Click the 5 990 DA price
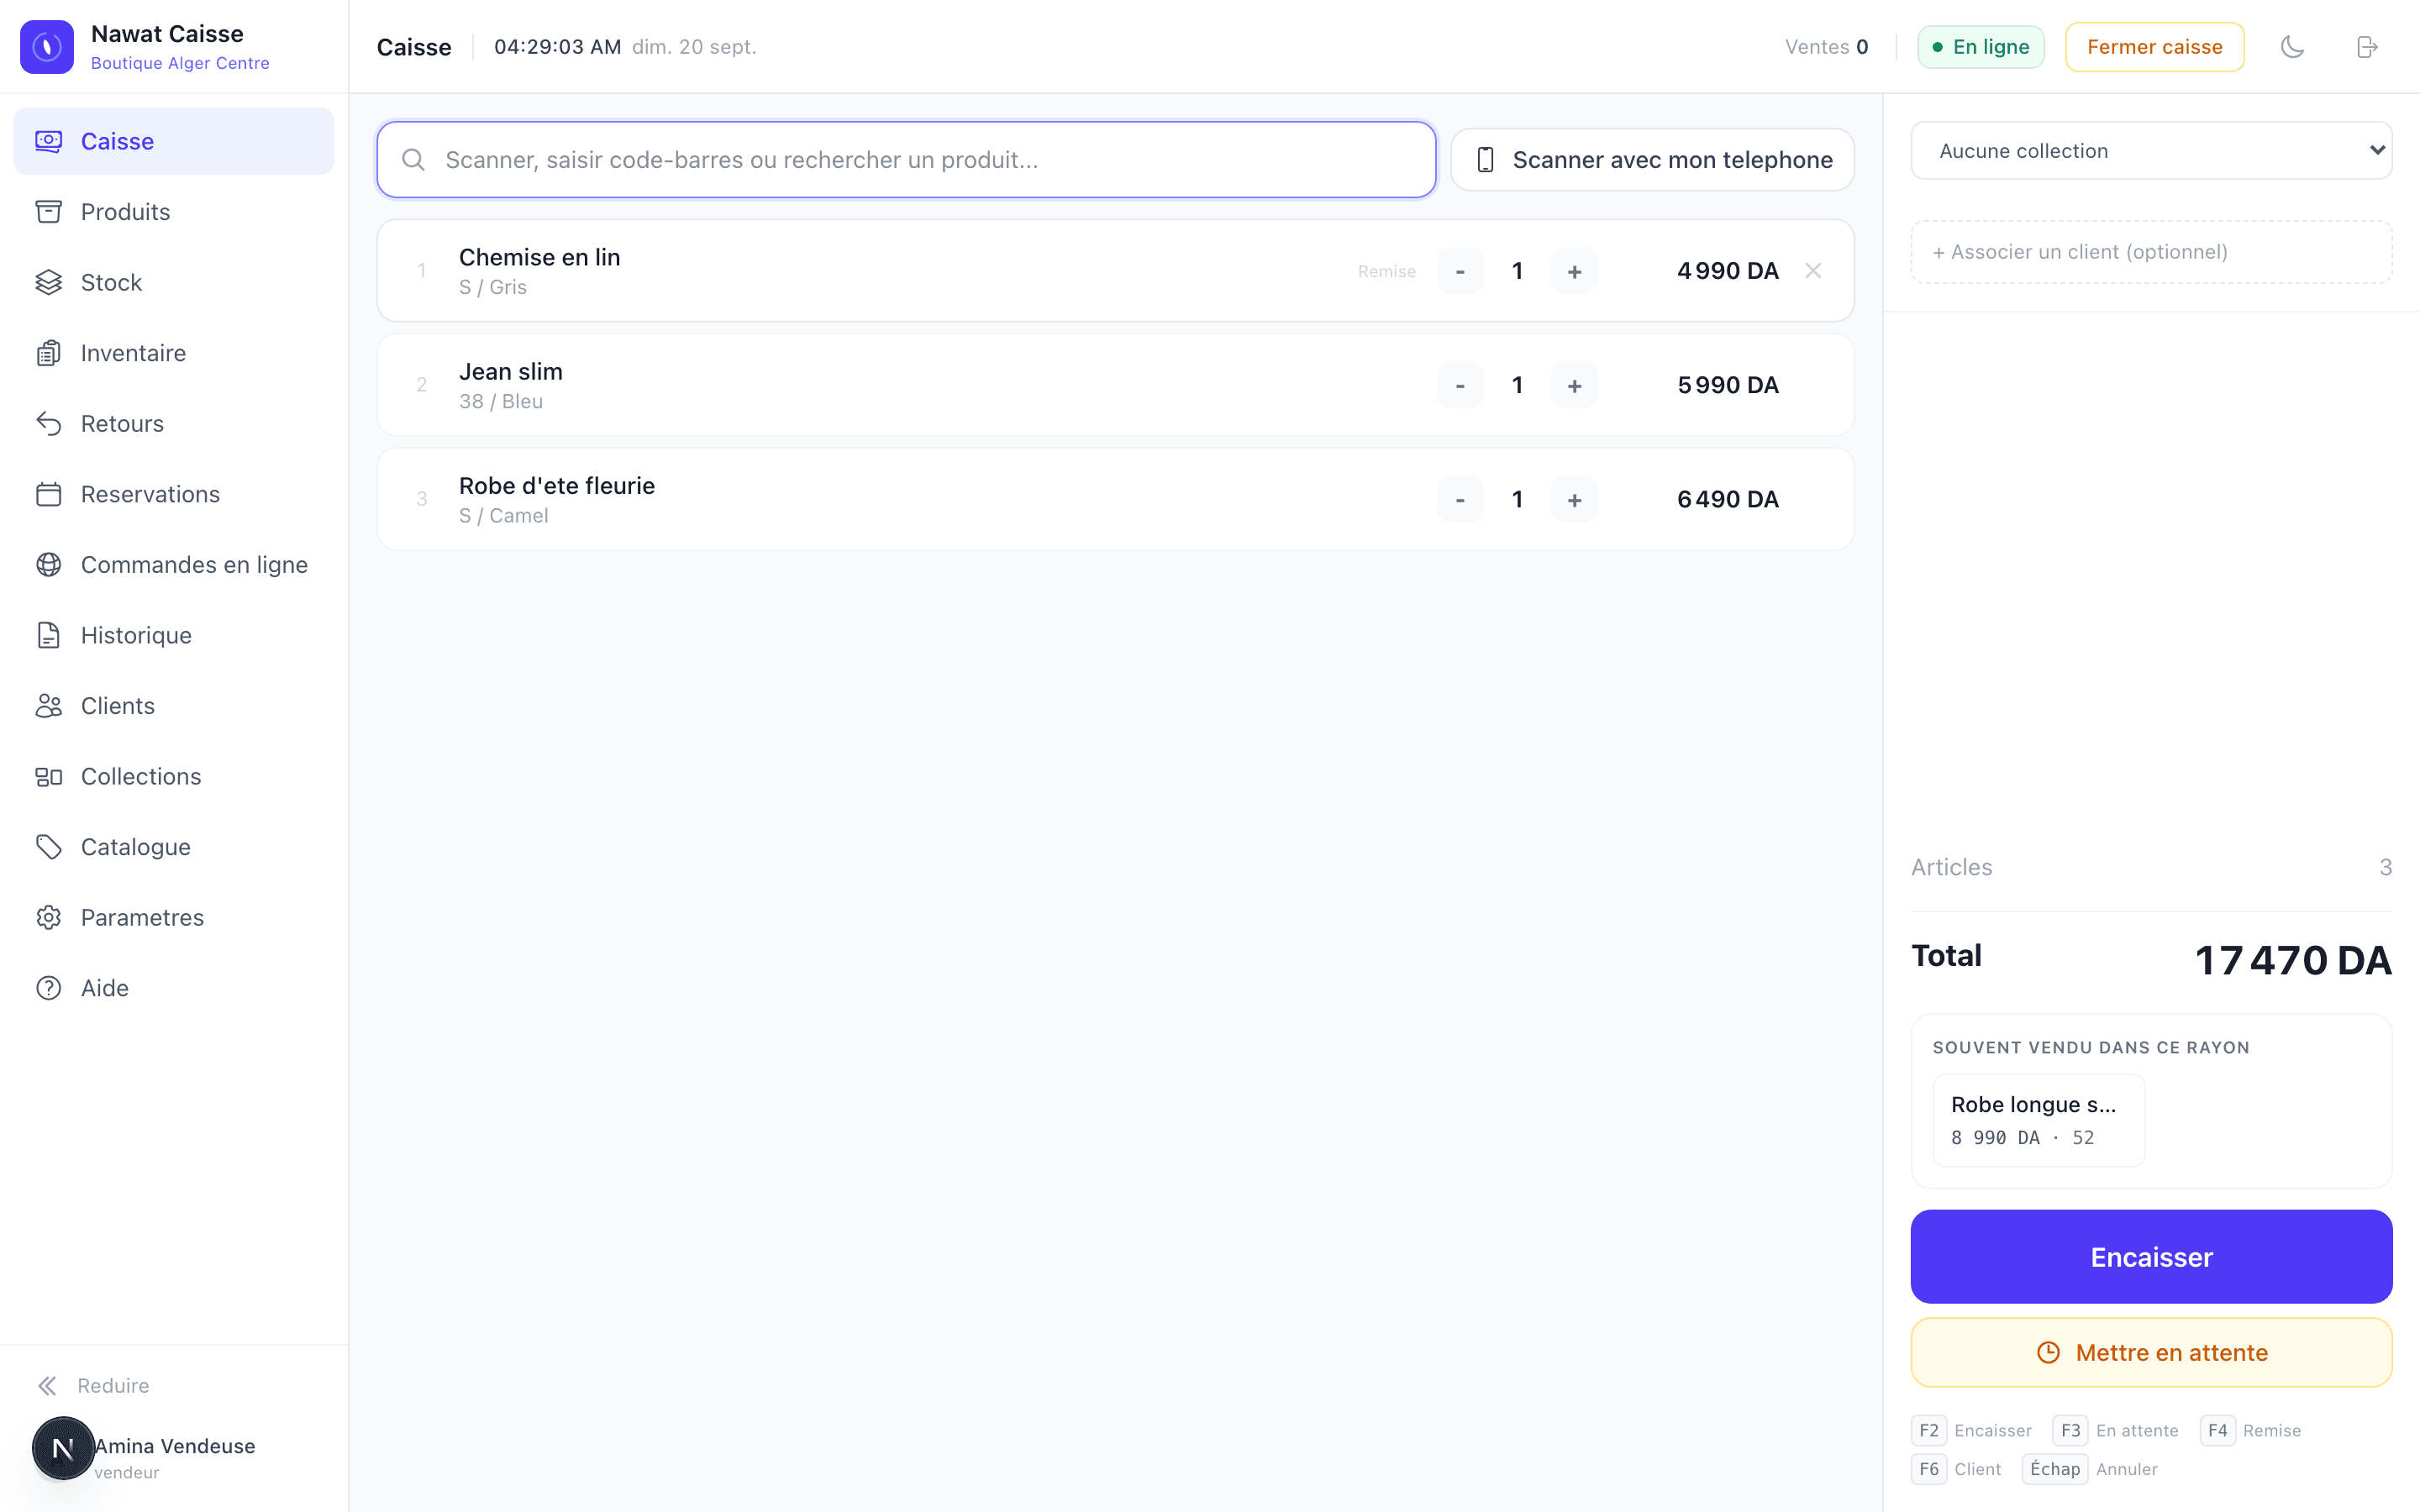The image size is (2420, 1512). coord(1728,385)
